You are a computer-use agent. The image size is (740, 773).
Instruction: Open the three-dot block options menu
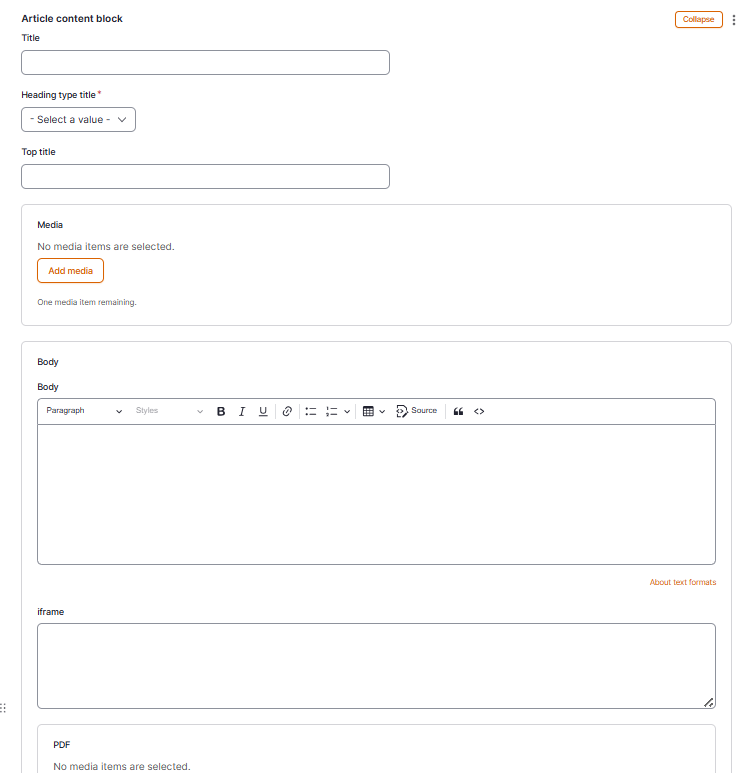pyautogui.click(x=734, y=19)
